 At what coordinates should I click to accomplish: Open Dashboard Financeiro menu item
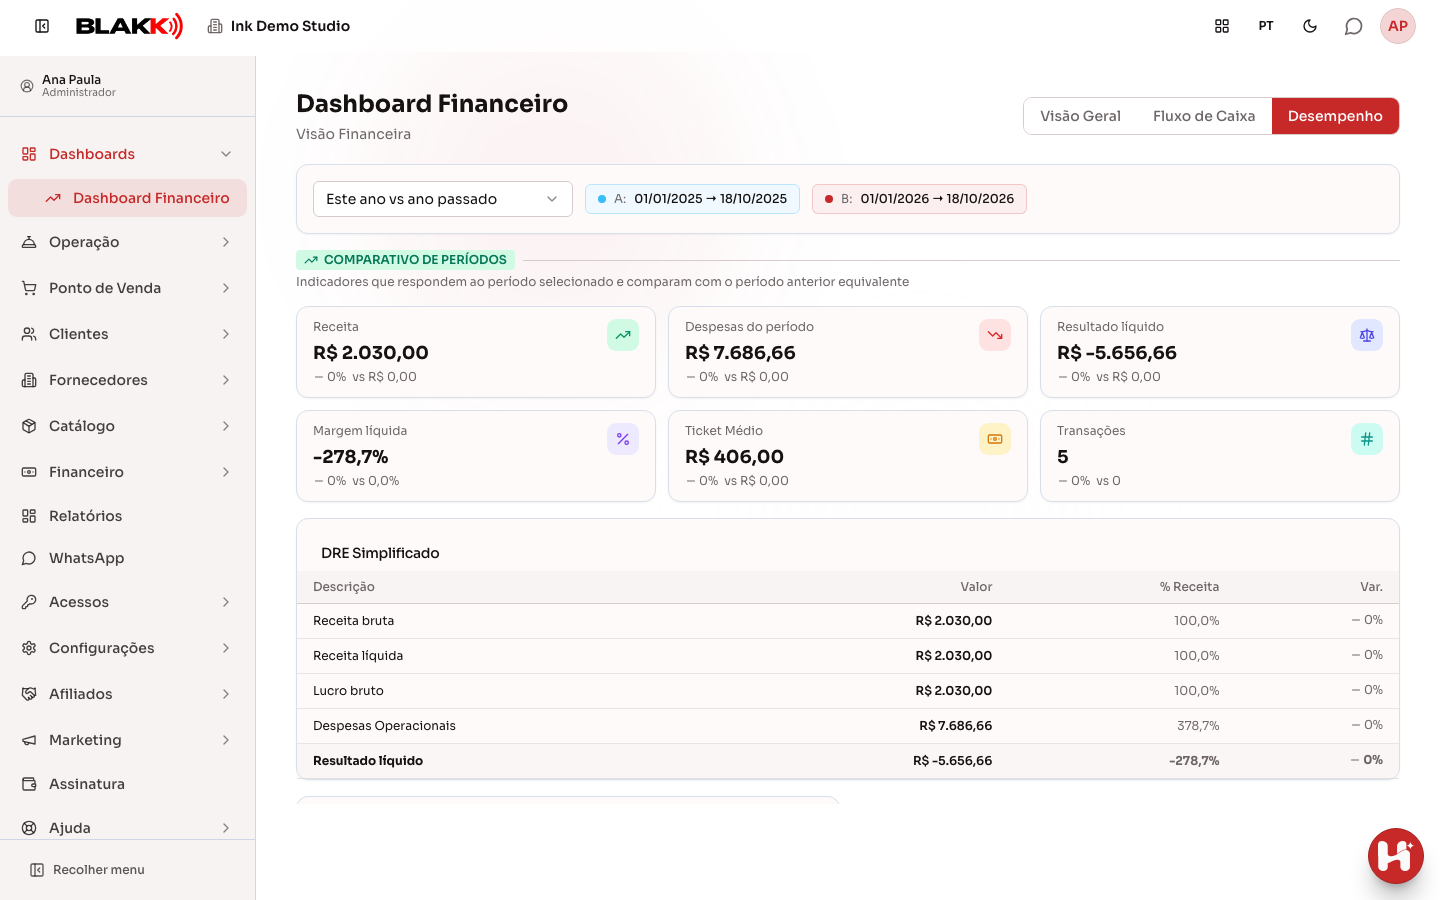tap(127, 198)
